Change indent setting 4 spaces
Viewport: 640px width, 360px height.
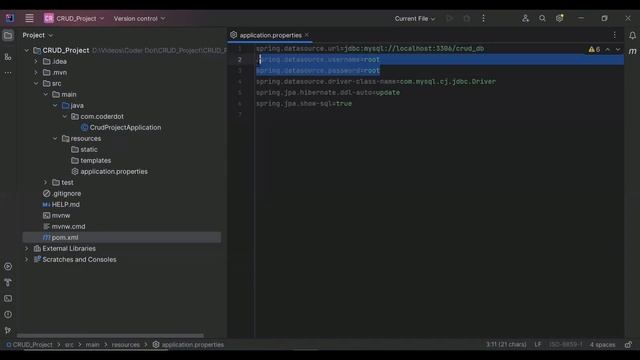(x=602, y=345)
